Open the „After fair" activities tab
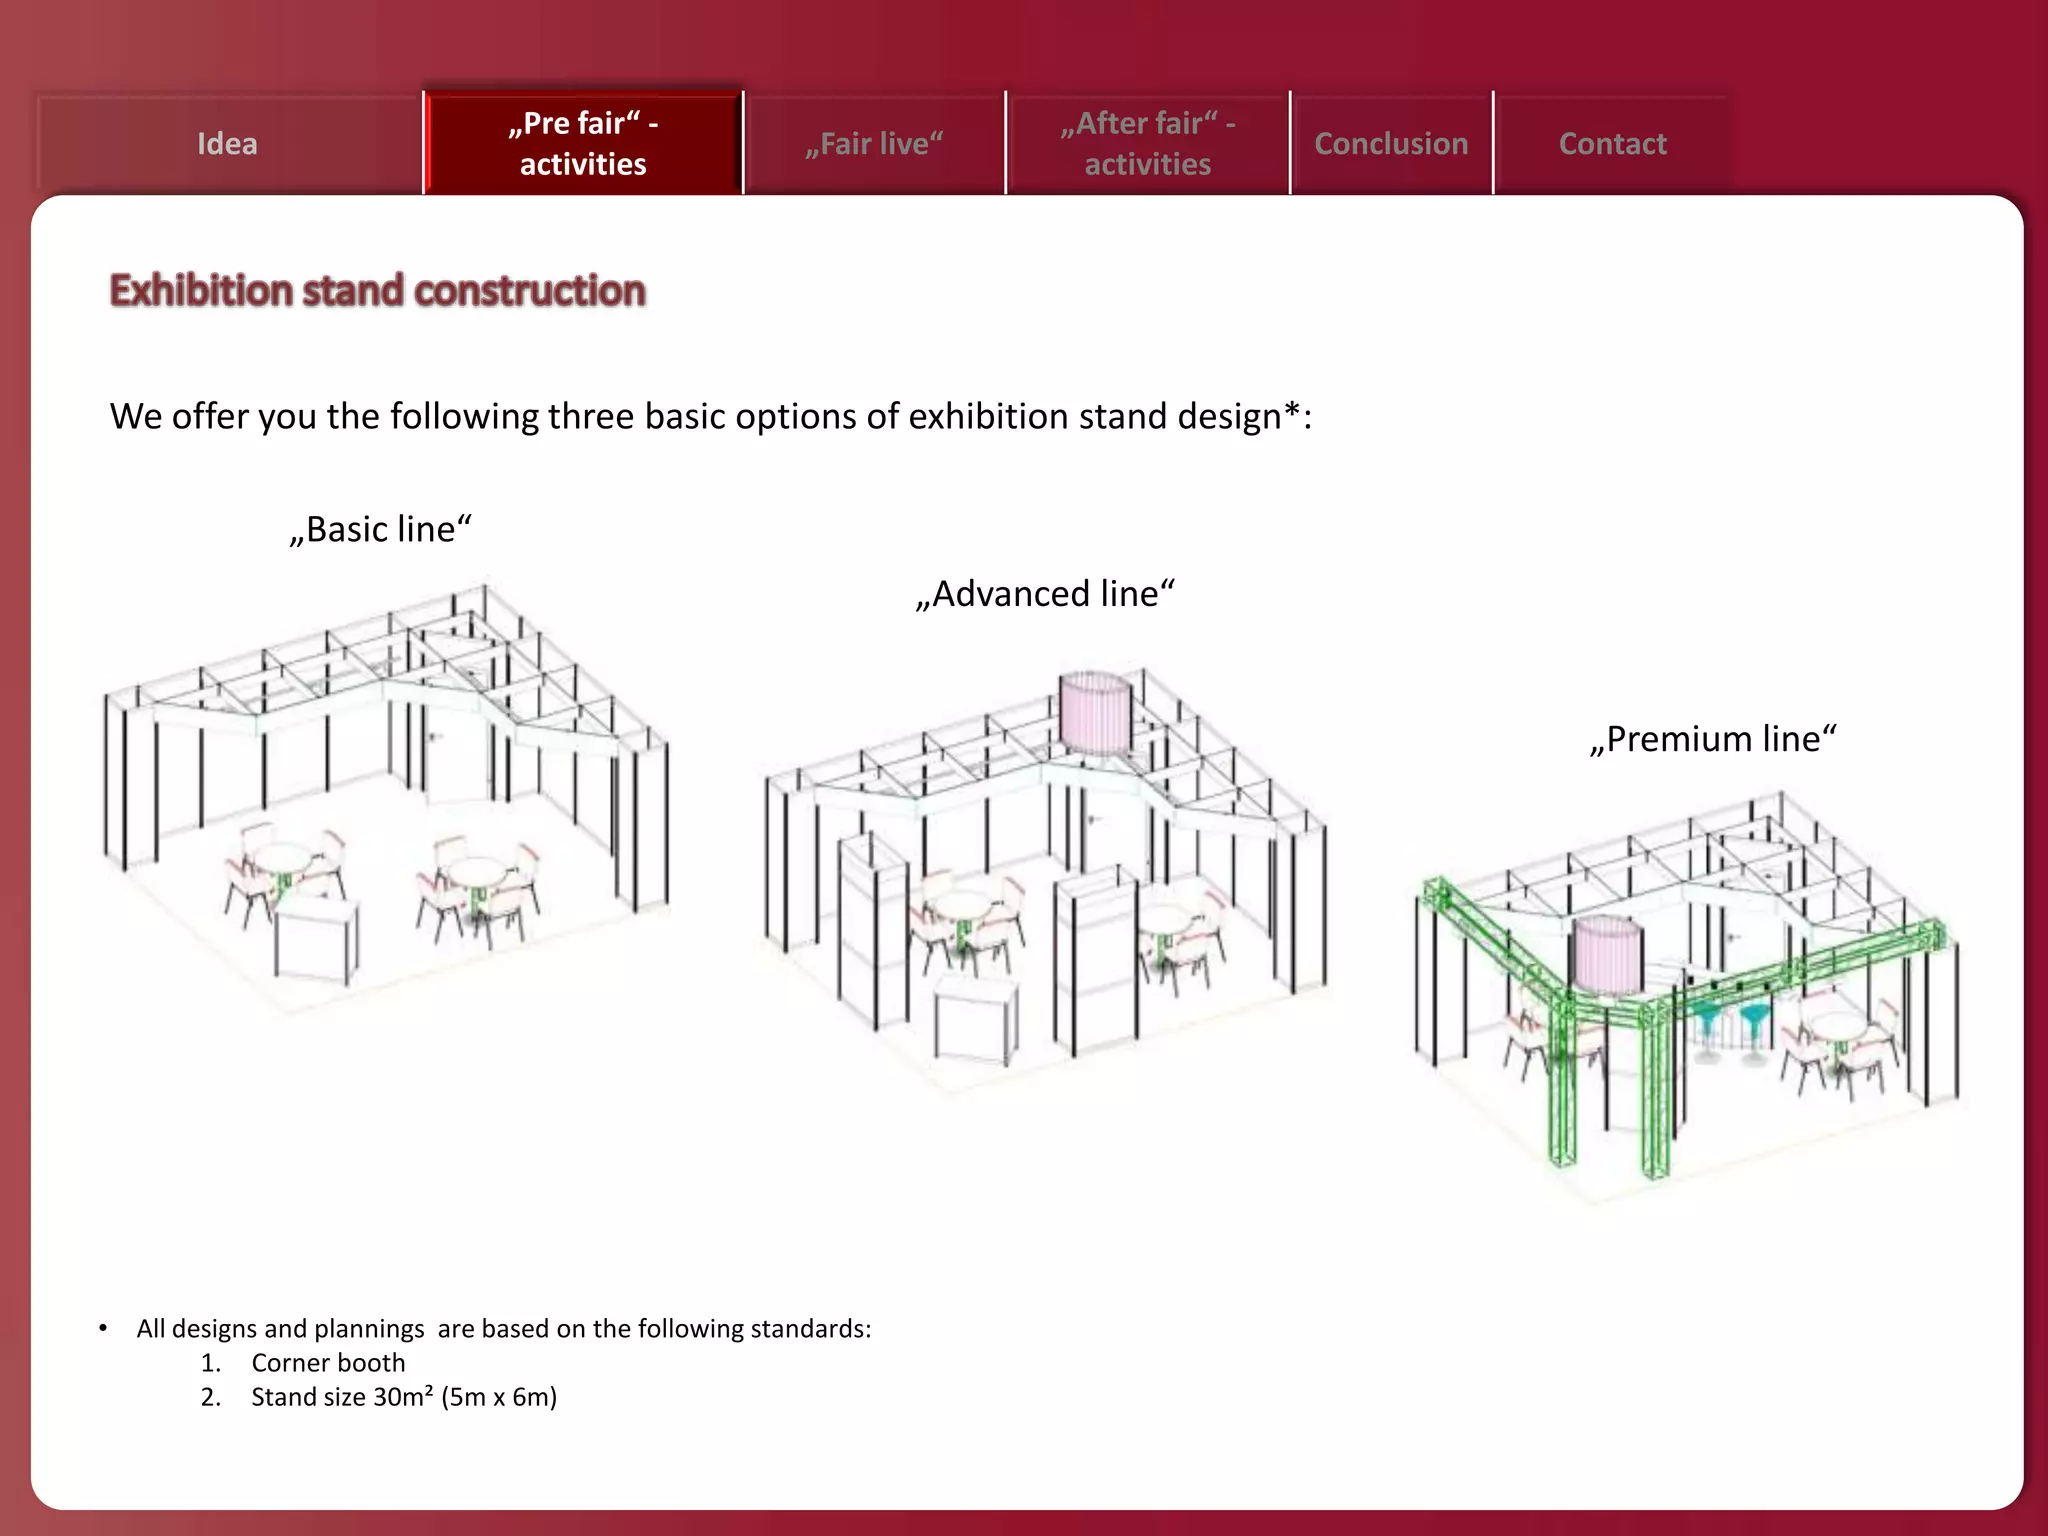Viewport: 2048px width, 1536px height. click(1148, 144)
